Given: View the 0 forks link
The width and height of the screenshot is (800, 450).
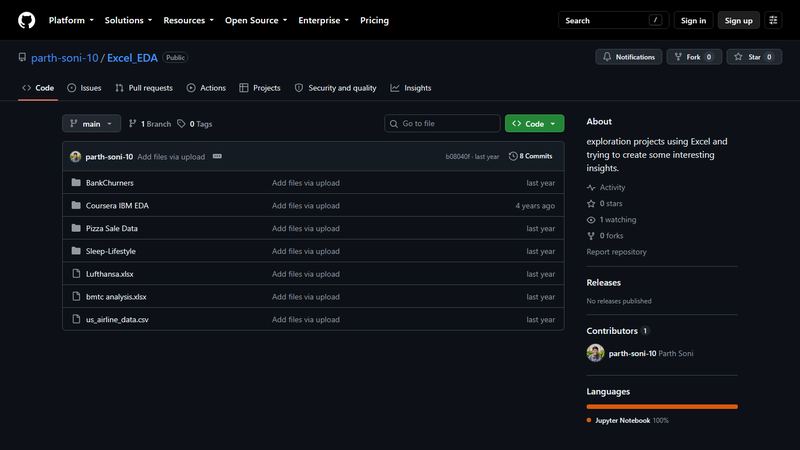Looking at the screenshot, I should 605,236.
